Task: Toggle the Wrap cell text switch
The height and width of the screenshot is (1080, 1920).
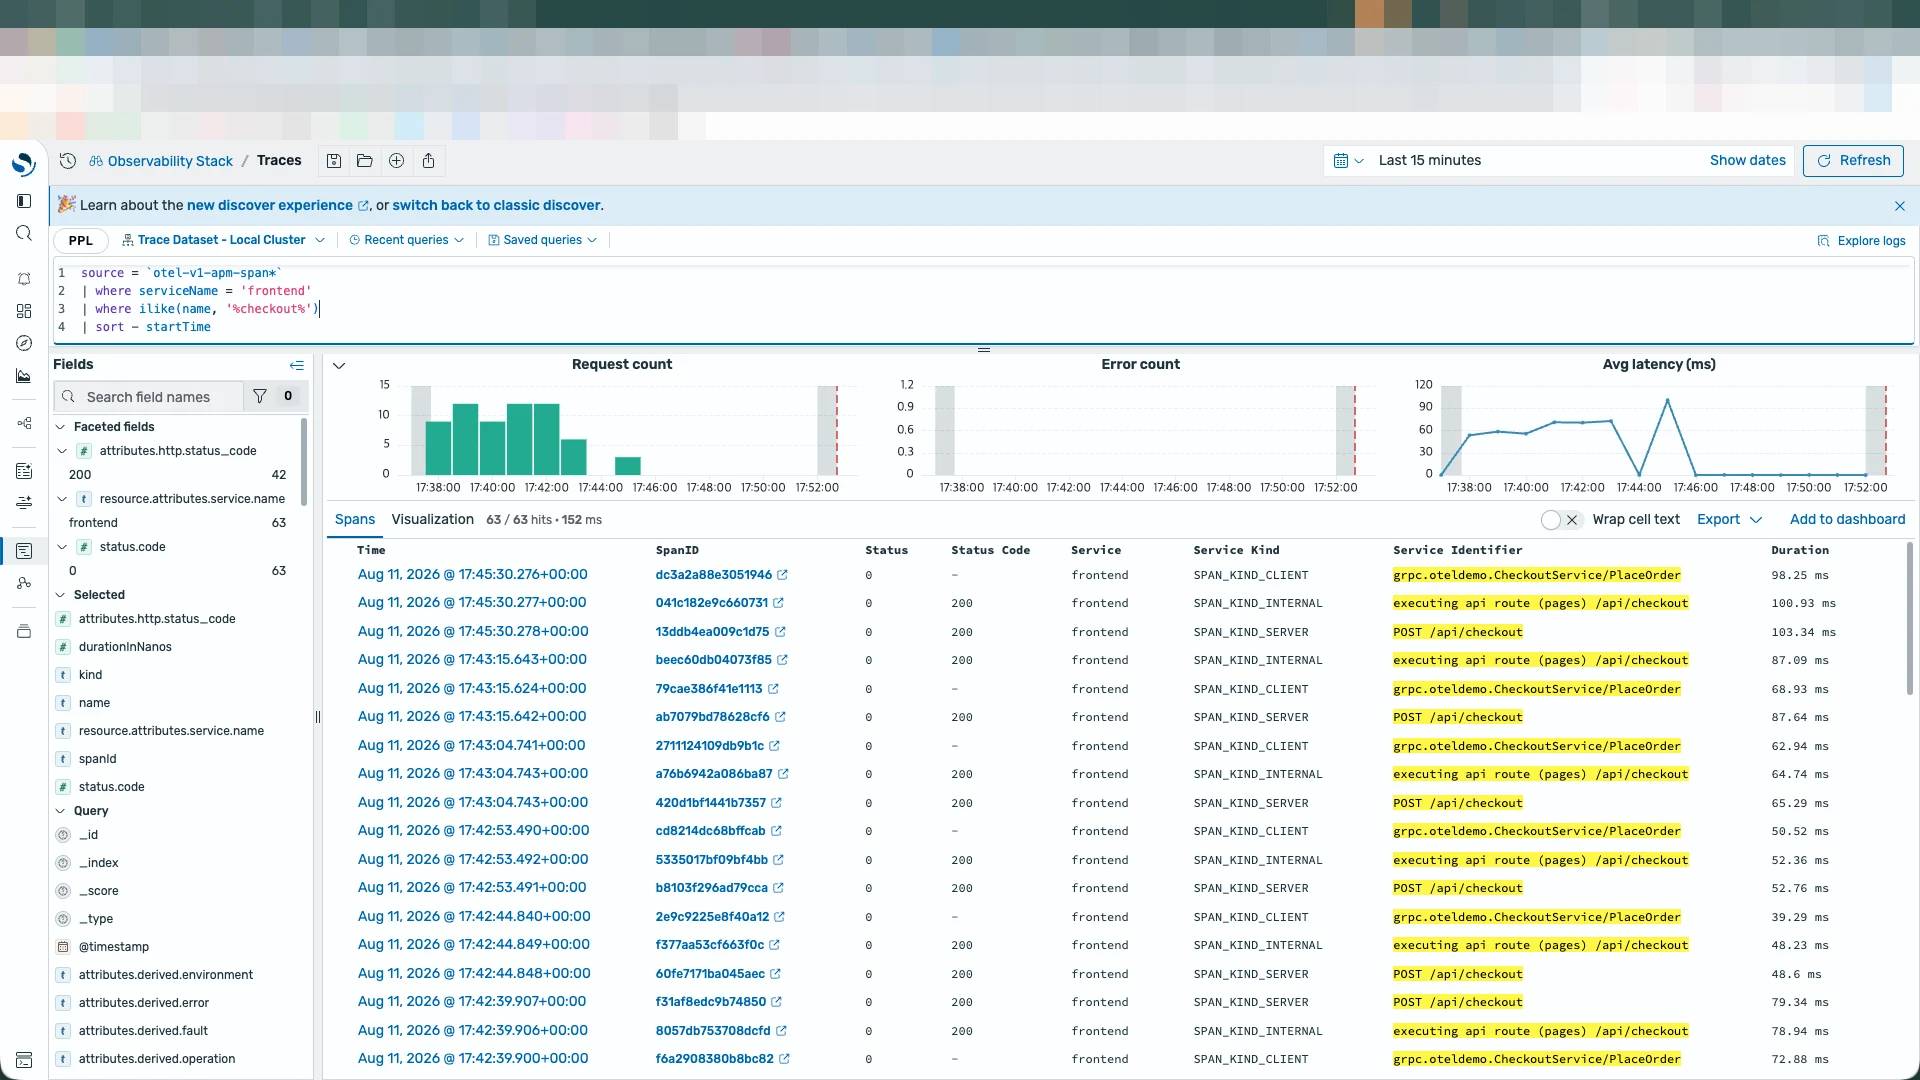Action: [x=1561, y=520]
